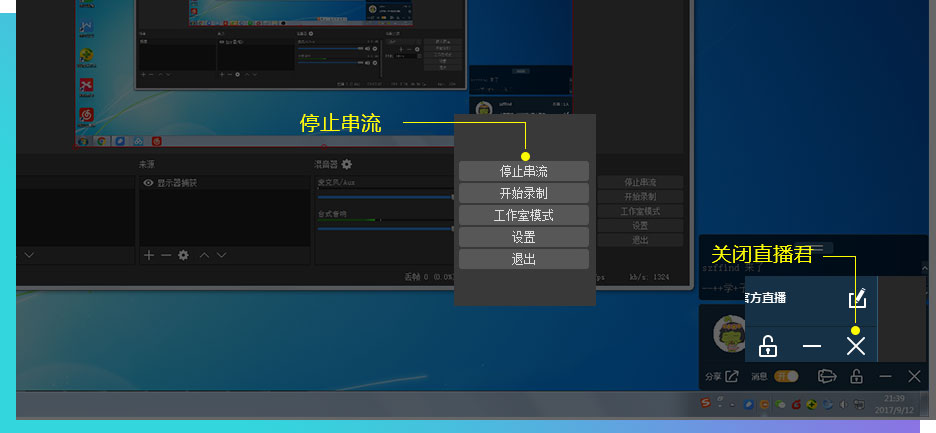This screenshot has height=433, width=936.
Task: Select the 显示器捕获 source row
Action: 225,183
